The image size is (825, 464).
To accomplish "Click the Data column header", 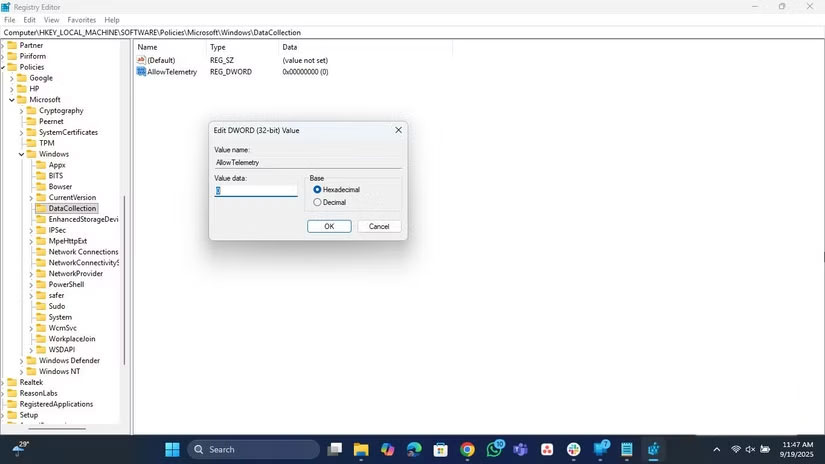I will coord(365,47).
